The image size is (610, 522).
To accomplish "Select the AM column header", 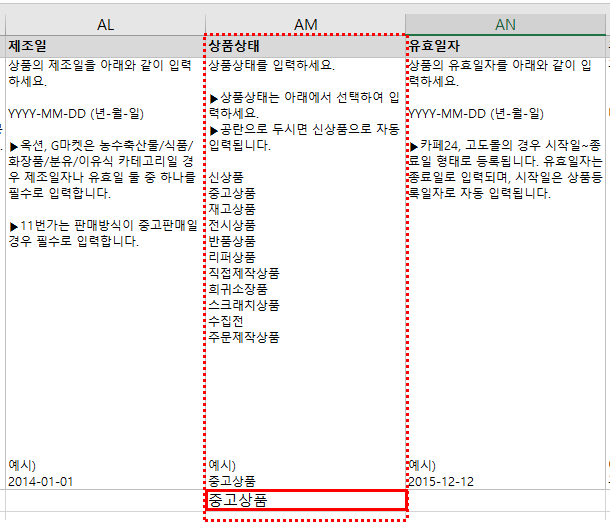I will point(305,24).
